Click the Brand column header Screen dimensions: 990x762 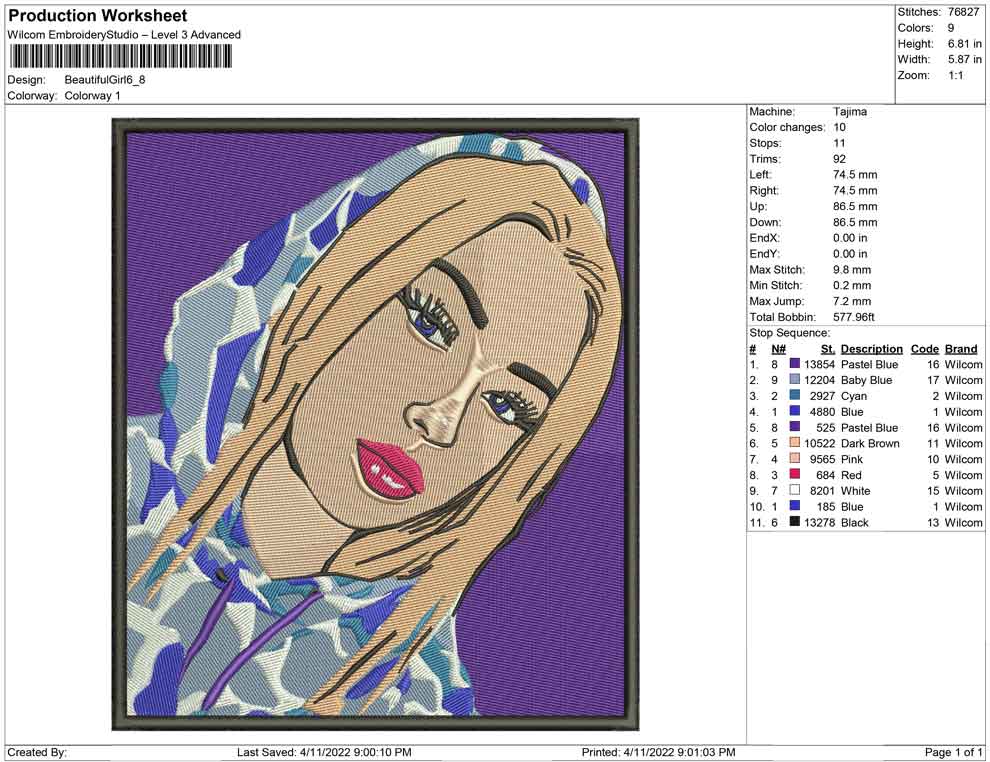[961, 349]
